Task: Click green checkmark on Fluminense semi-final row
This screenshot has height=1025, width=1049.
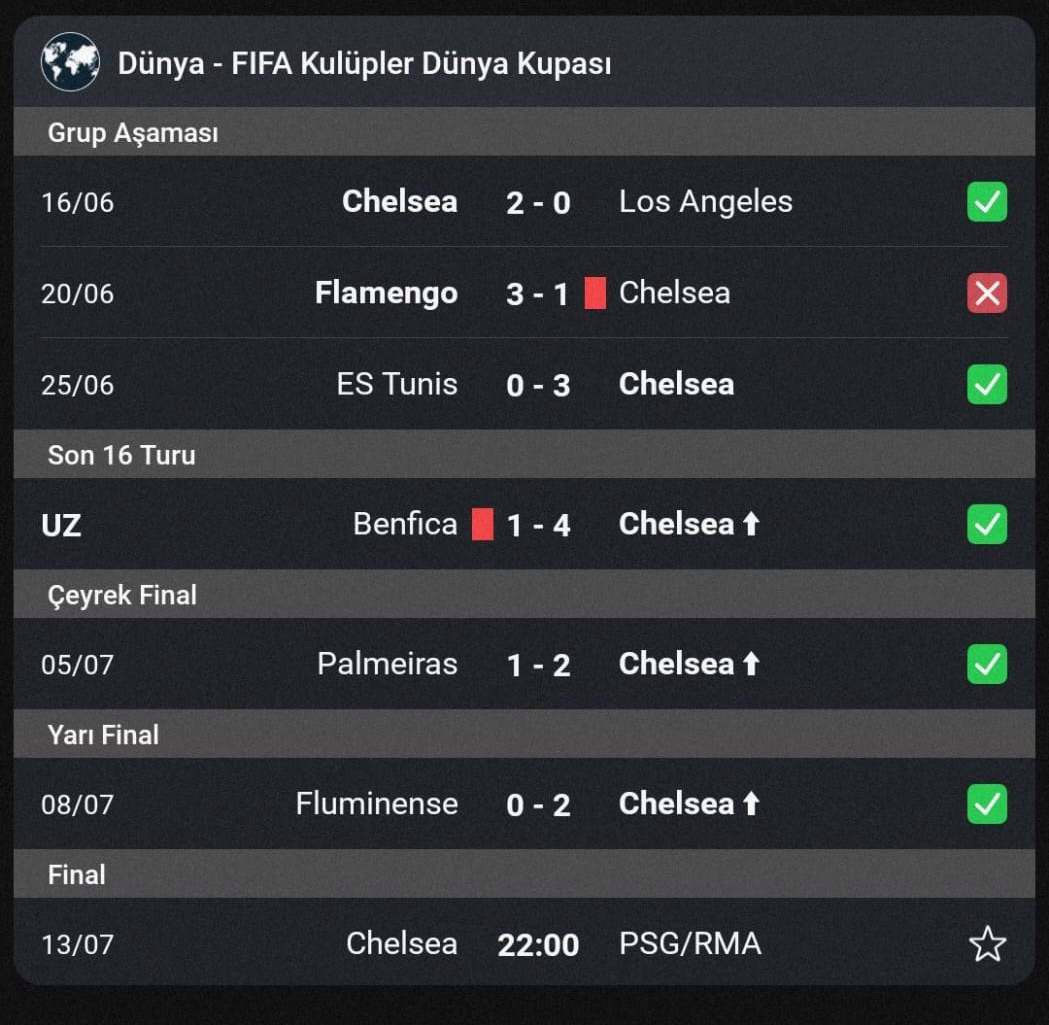Action: click(987, 804)
